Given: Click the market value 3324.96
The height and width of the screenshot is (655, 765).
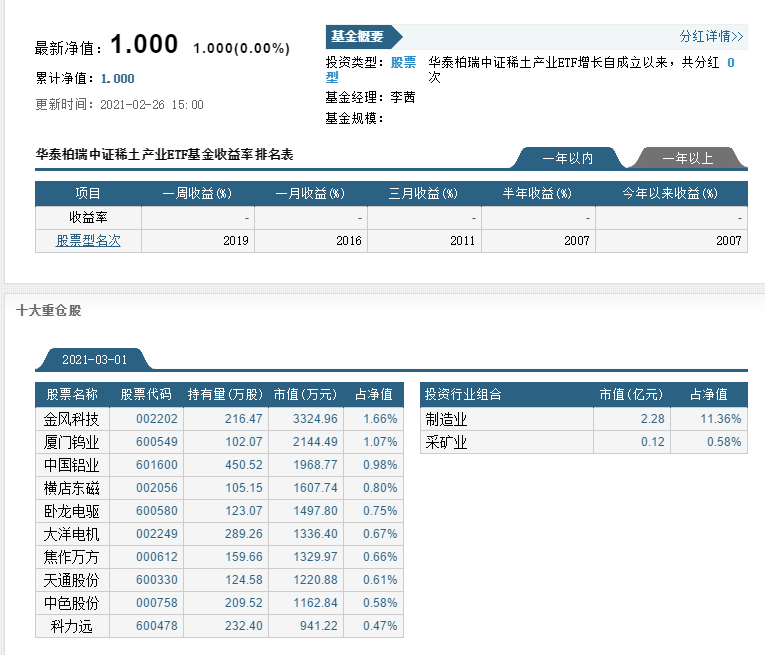Looking at the screenshot, I should pyautogui.click(x=315, y=418).
